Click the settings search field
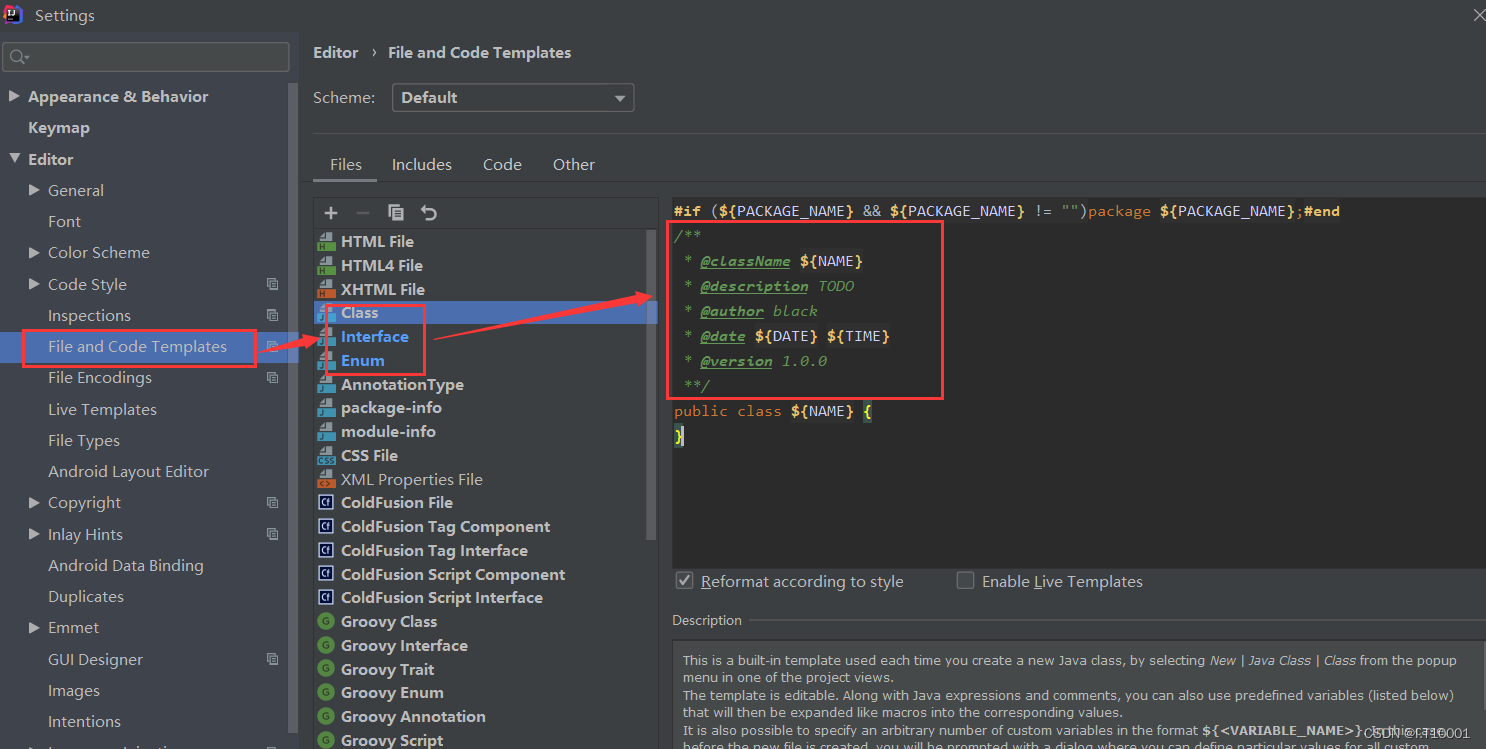This screenshot has height=749, width=1486. click(x=146, y=57)
